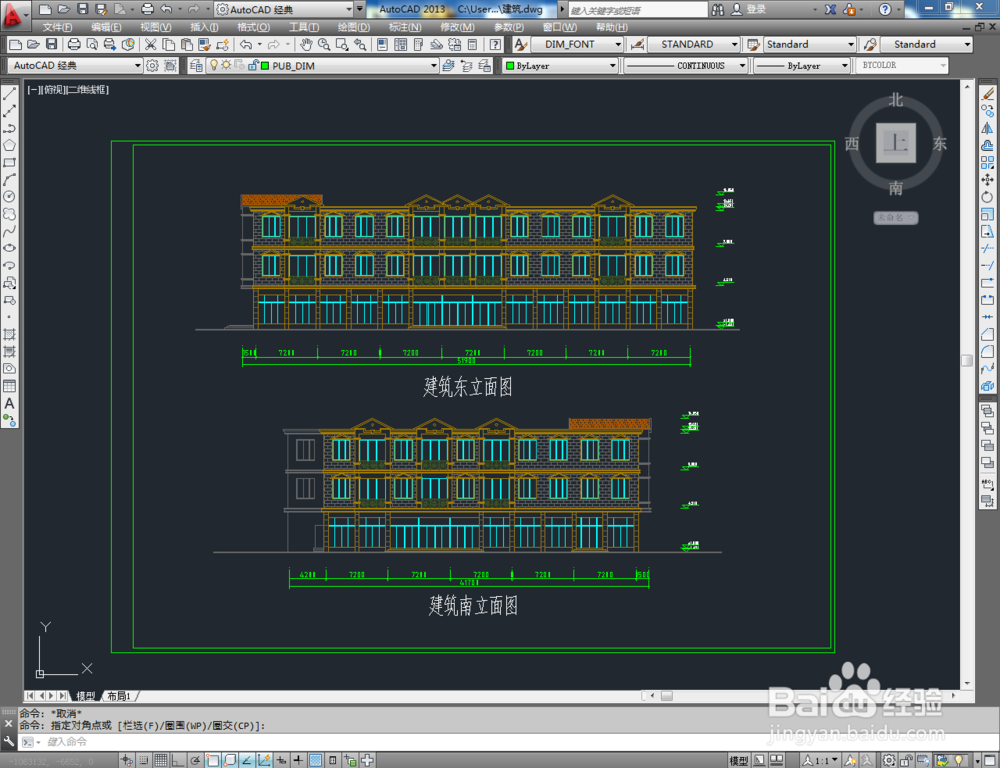Image resolution: width=1000 pixels, height=768 pixels.
Task: Toggle Ortho Mode in status bar
Action: (x=178, y=760)
